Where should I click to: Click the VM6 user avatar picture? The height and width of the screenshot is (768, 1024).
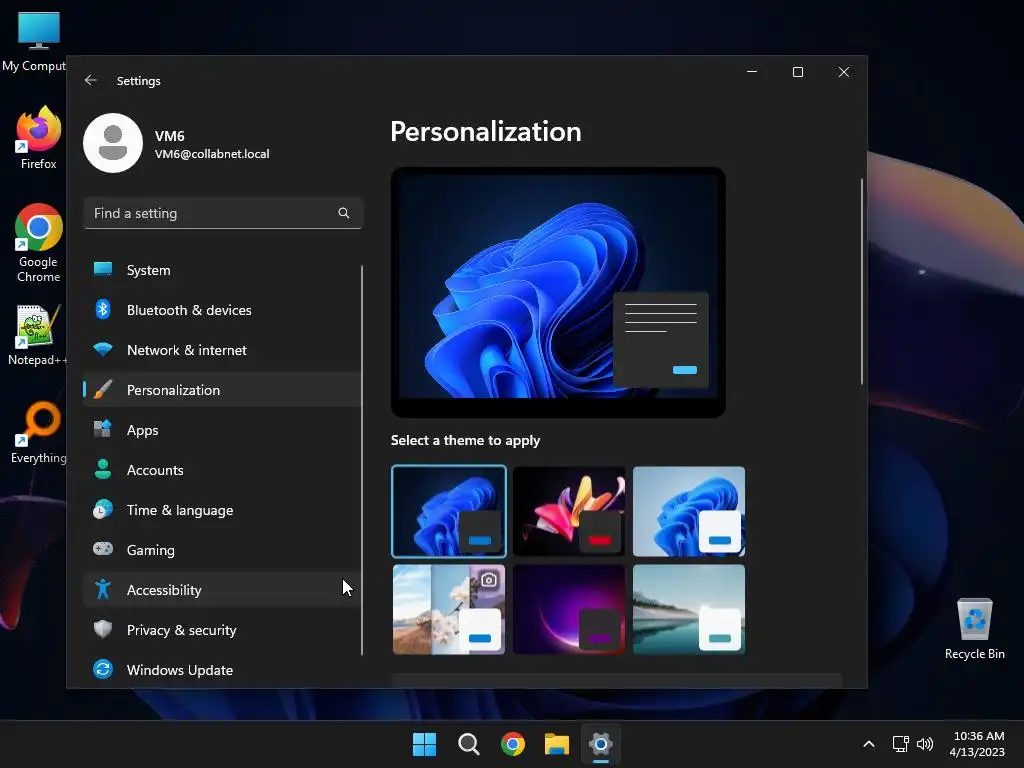[113, 143]
